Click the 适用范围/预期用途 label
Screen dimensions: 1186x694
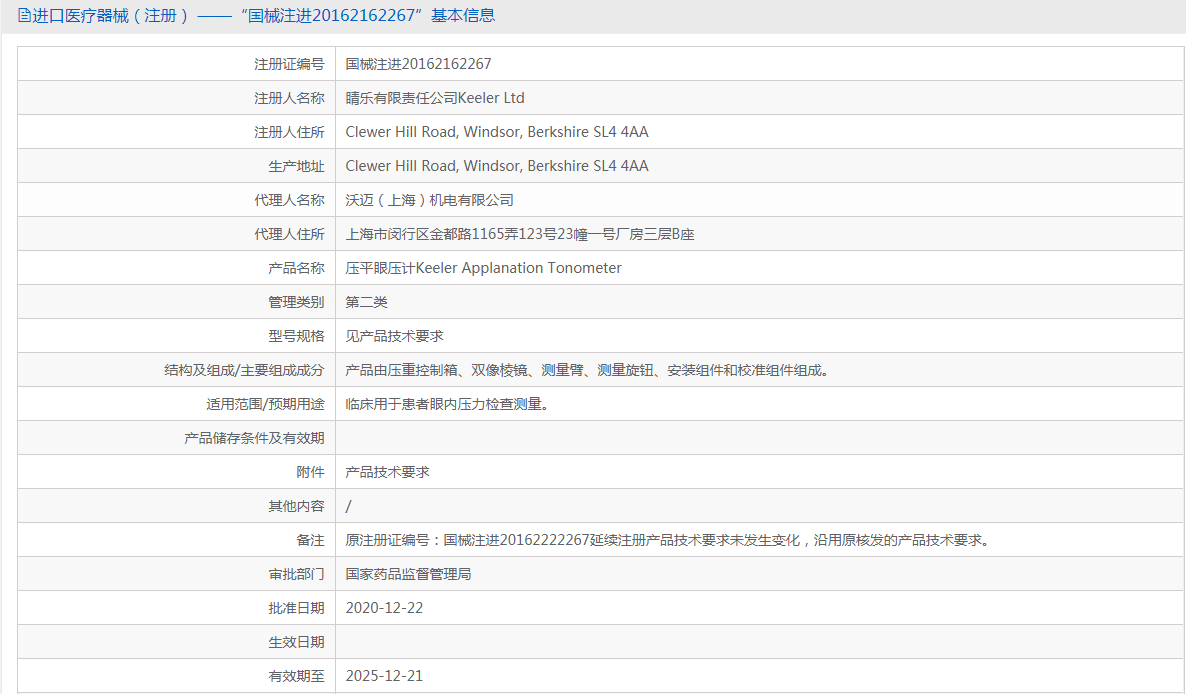point(265,404)
